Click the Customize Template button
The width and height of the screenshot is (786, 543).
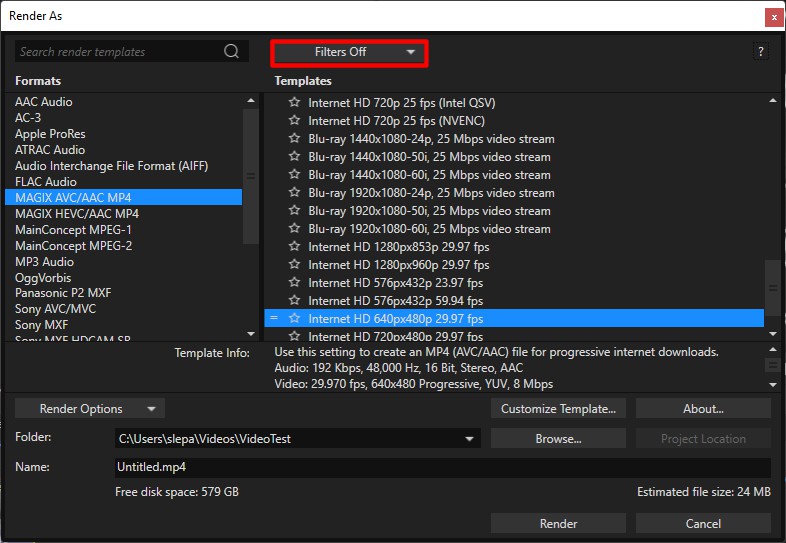pyautogui.click(x=558, y=409)
